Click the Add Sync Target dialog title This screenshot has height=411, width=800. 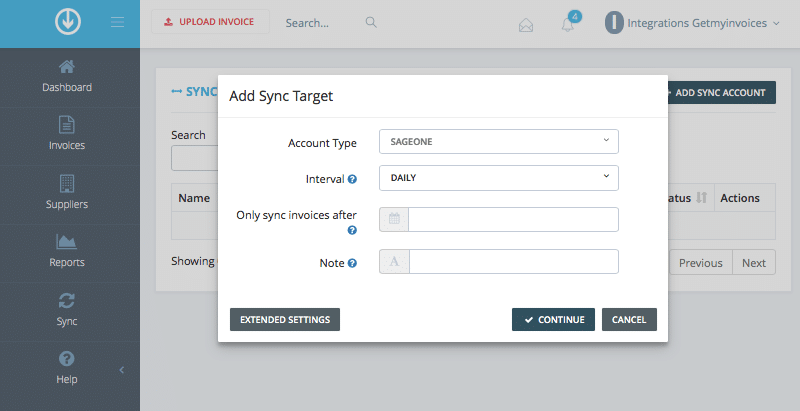pyautogui.click(x=281, y=96)
